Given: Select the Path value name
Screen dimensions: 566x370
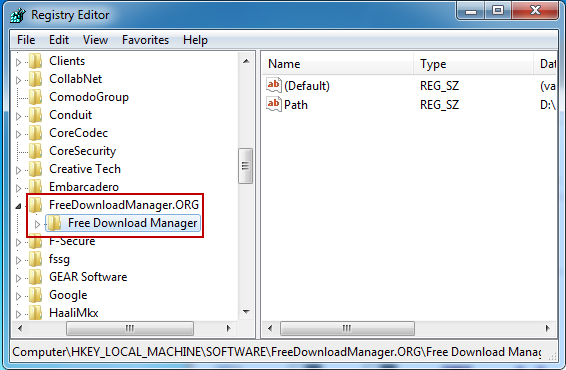Looking at the screenshot, I should (296, 105).
